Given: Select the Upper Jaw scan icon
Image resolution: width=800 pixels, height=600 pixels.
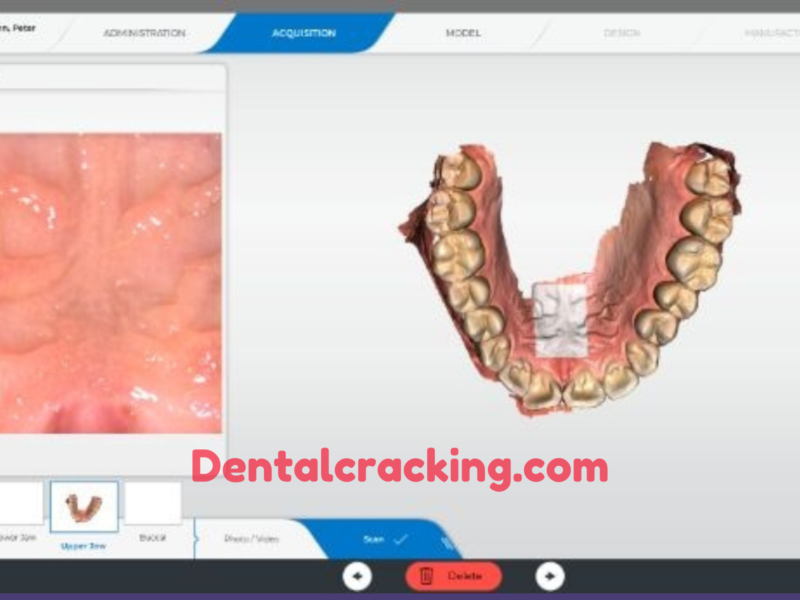Looking at the screenshot, I should coord(83,508).
